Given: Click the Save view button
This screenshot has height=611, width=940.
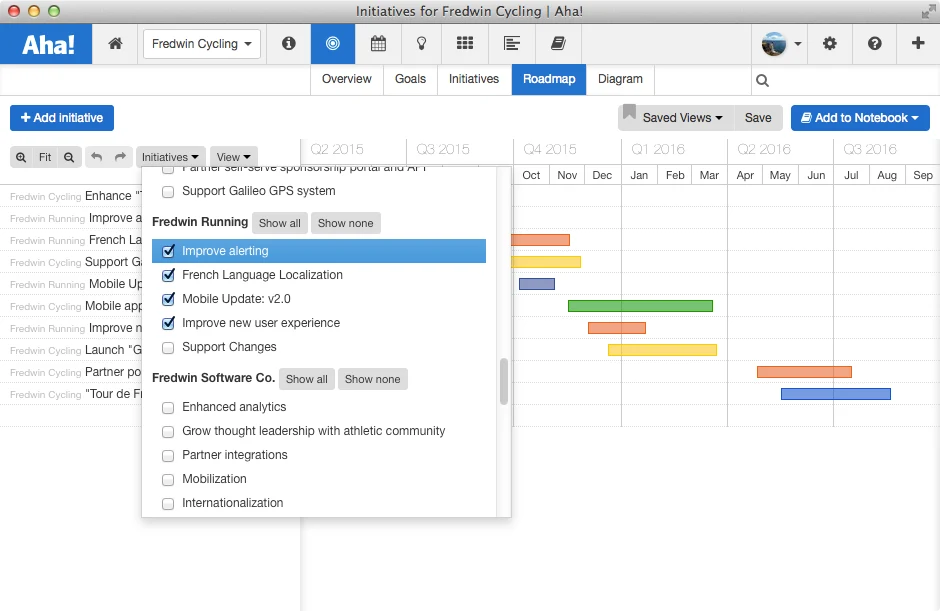Looking at the screenshot, I should (x=758, y=118).
